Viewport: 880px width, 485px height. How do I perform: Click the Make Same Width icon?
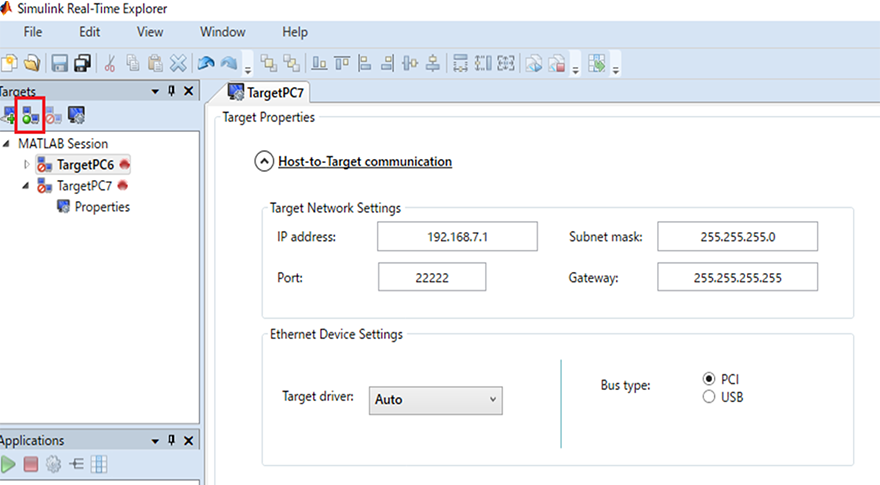point(460,63)
